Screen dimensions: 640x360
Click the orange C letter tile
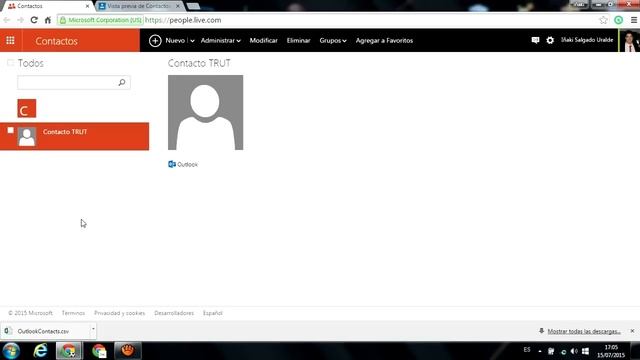pyautogui.click(x=27, y=108)
